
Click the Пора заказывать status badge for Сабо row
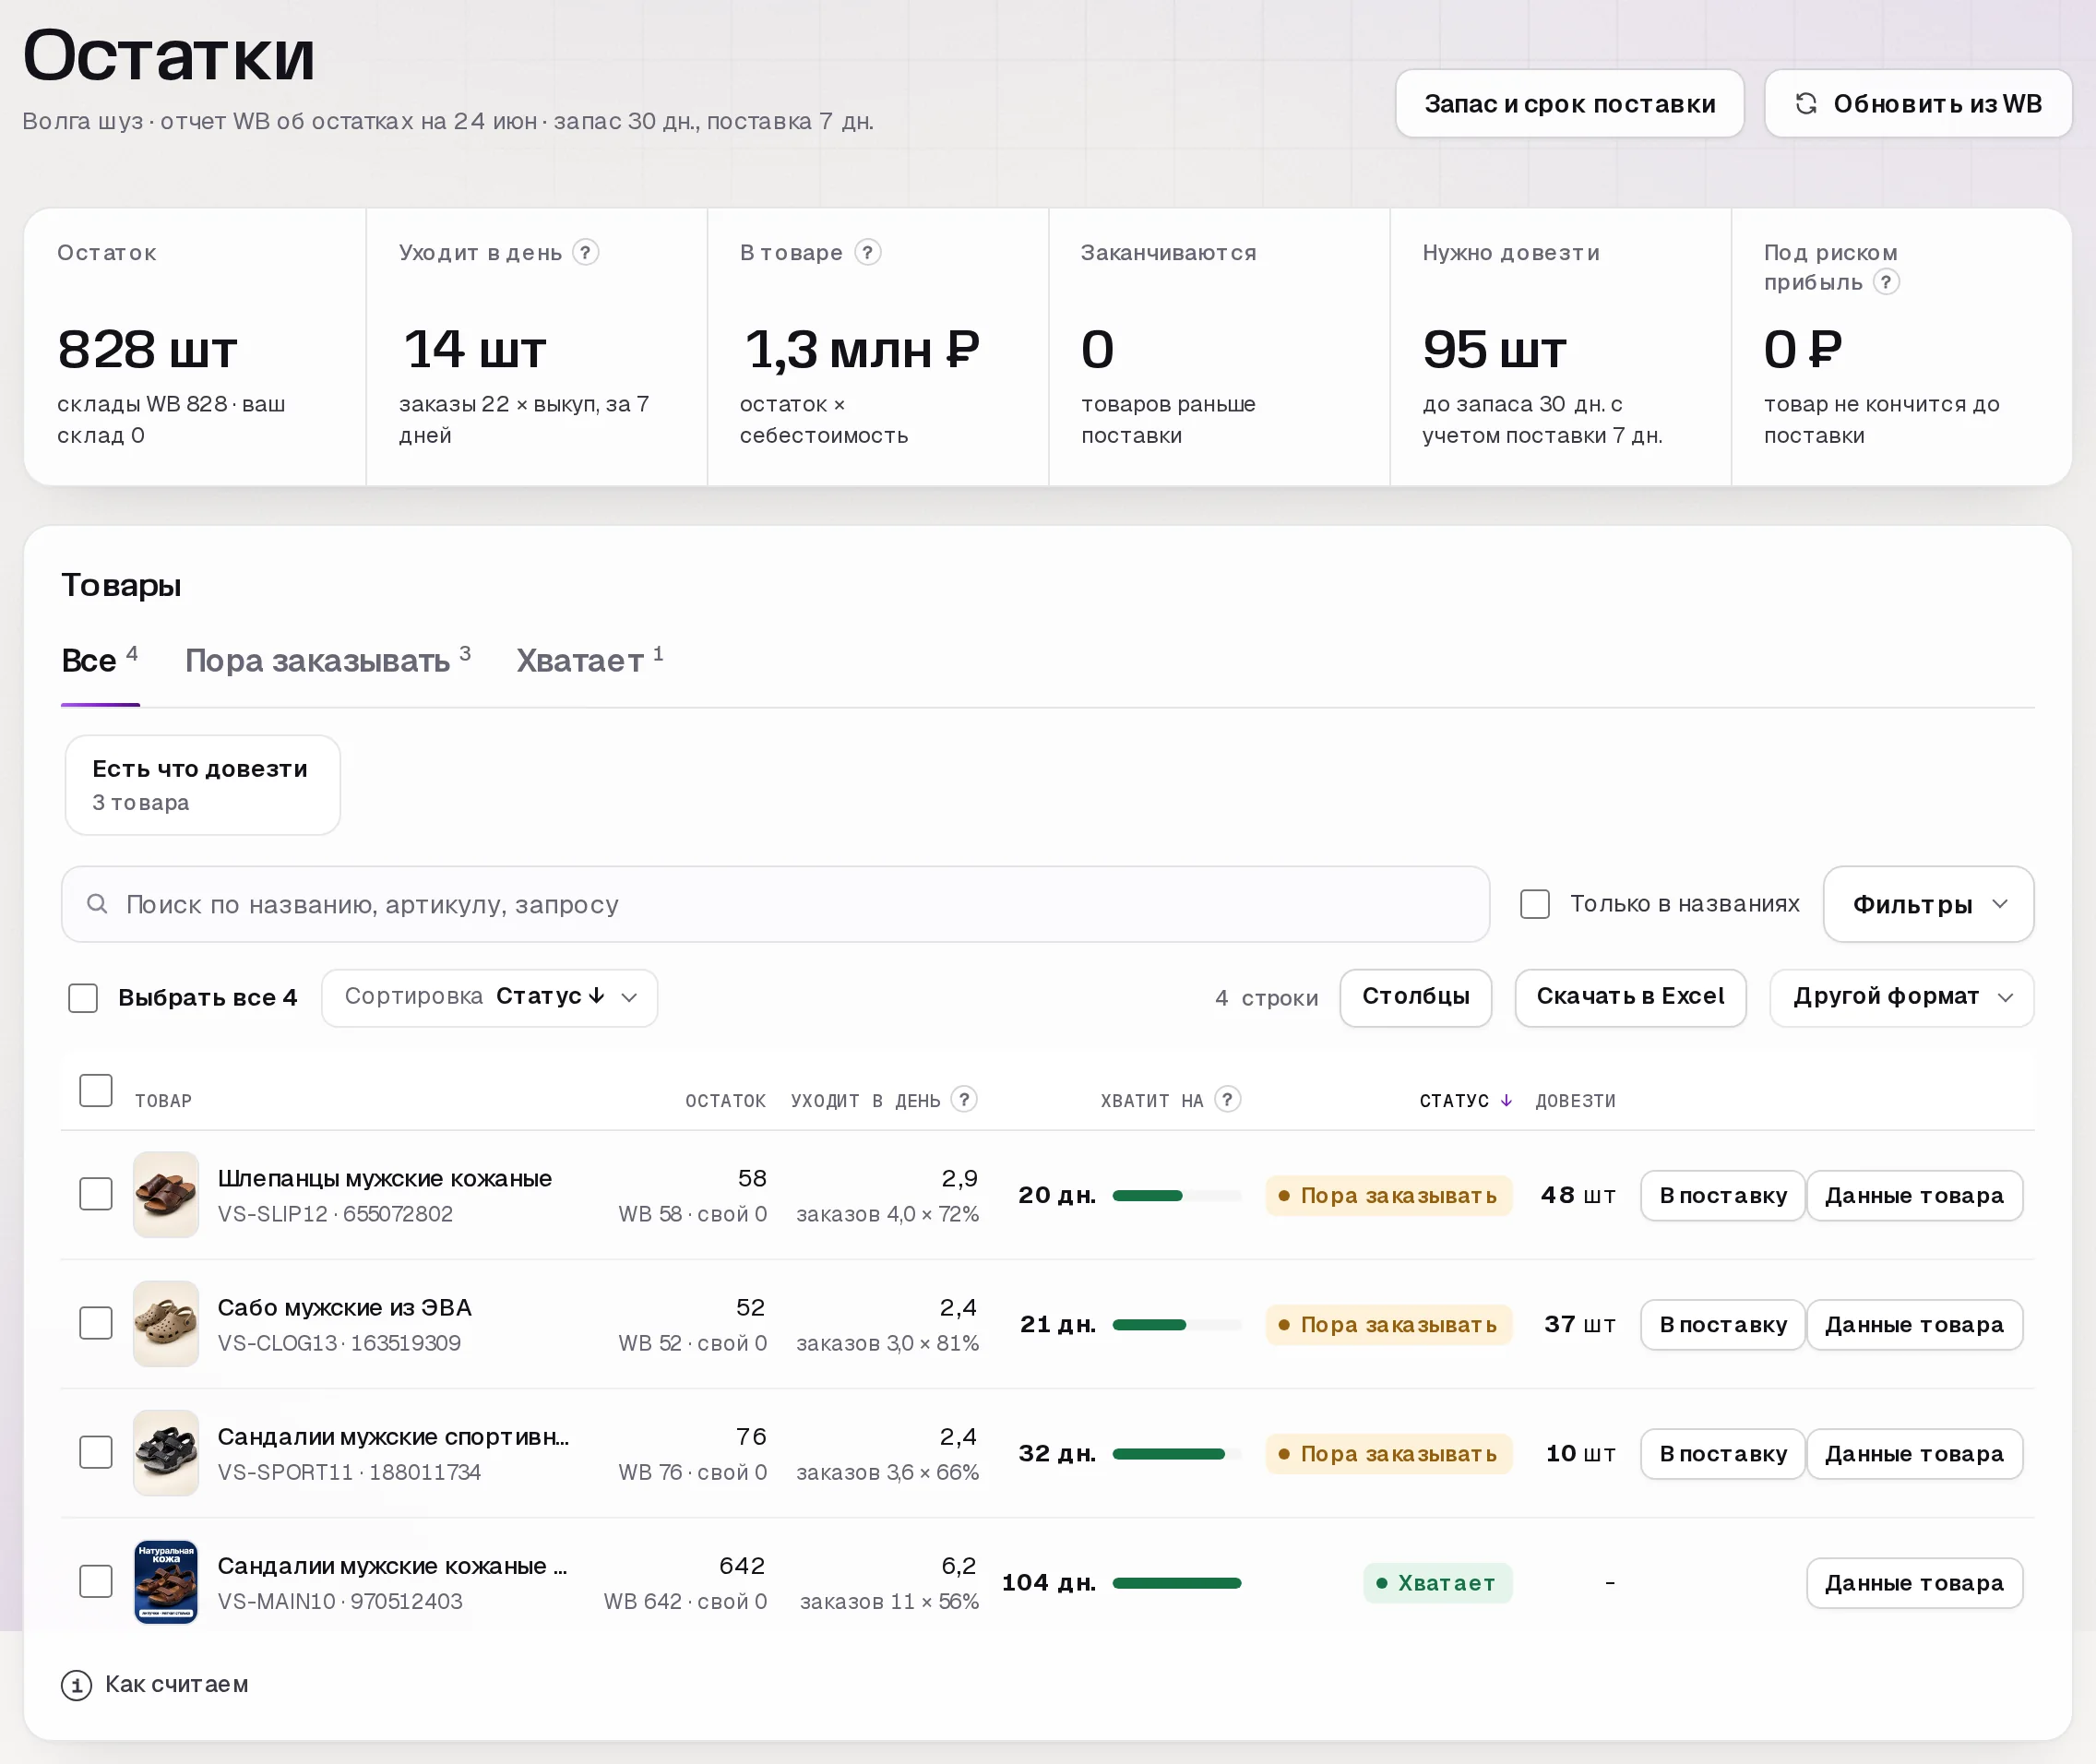pyautogui.click(x=1388, y=1324)
